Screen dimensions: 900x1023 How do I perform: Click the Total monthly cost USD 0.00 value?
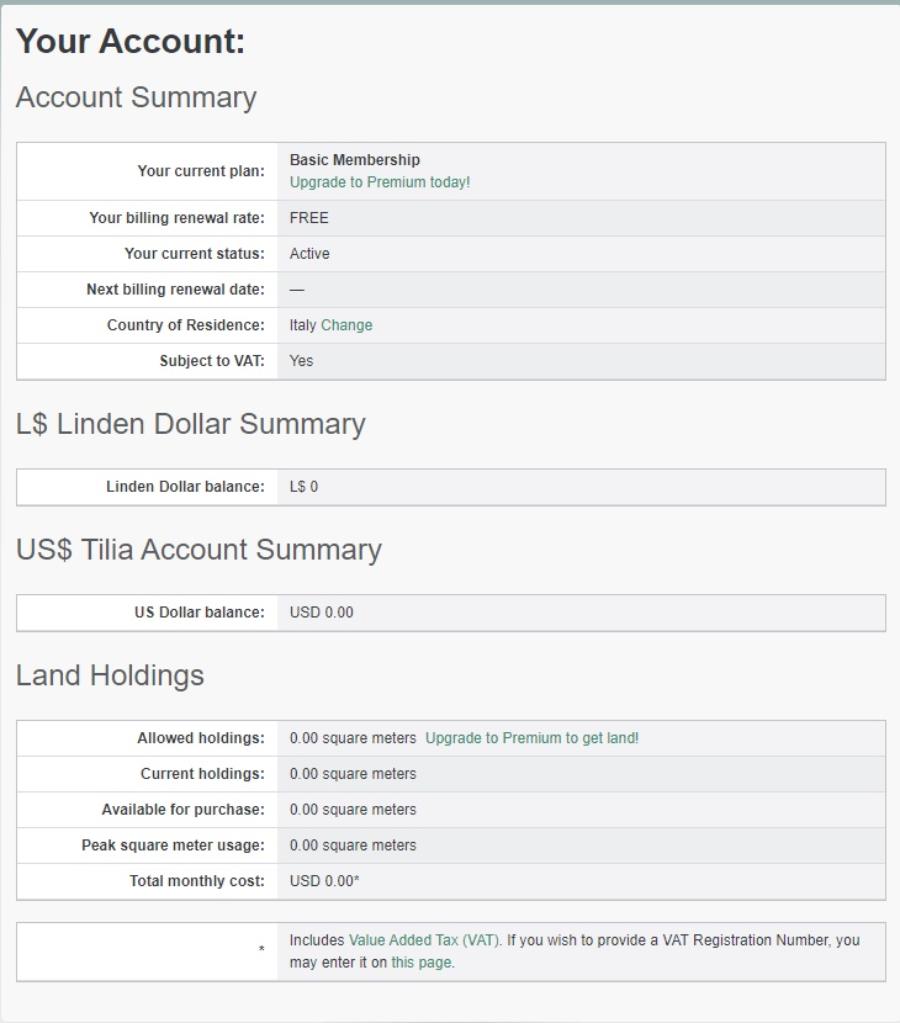[x=324, y=881]
